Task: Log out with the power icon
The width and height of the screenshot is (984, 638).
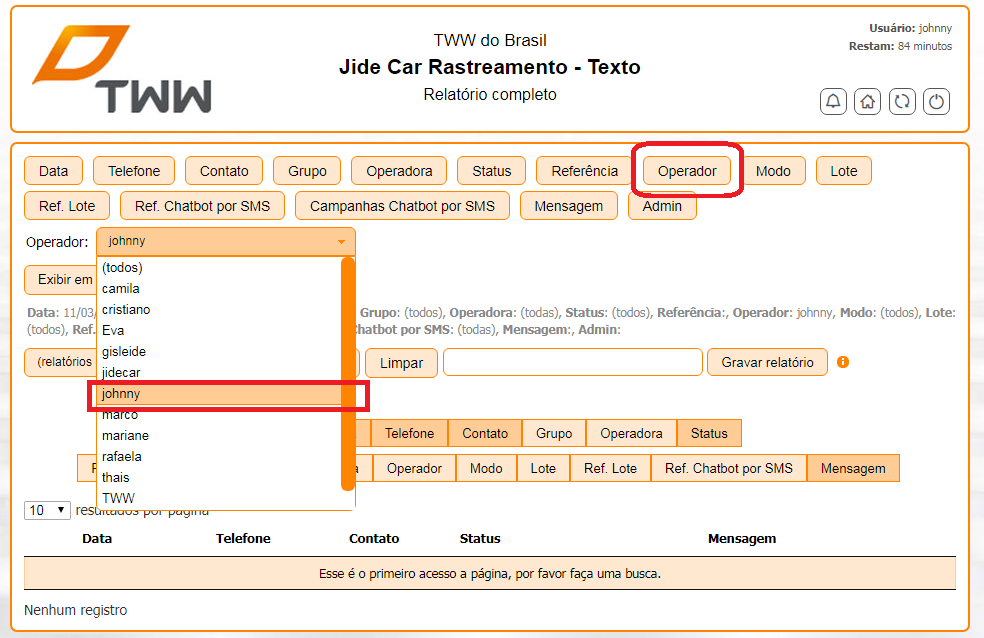Action: (936, 102)
